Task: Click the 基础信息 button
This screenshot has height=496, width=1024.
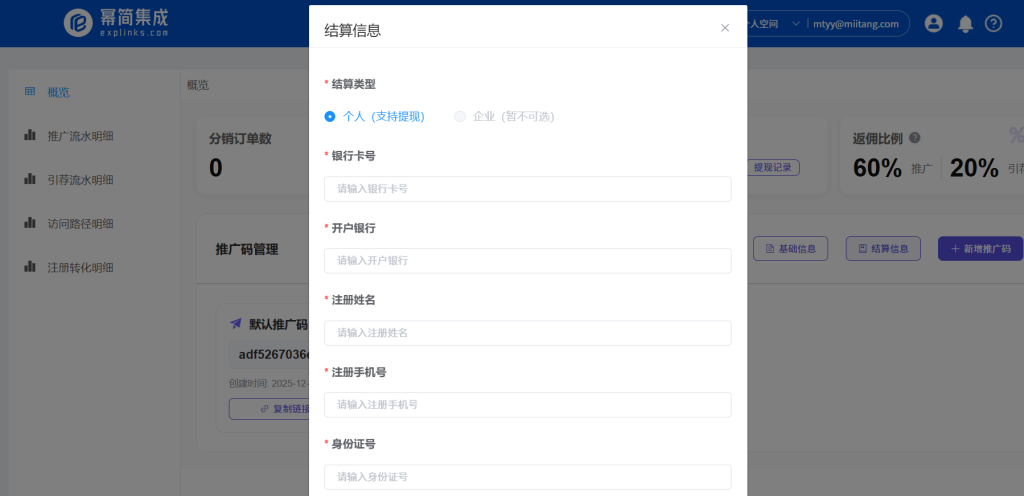Action: (x=790, y=249)
